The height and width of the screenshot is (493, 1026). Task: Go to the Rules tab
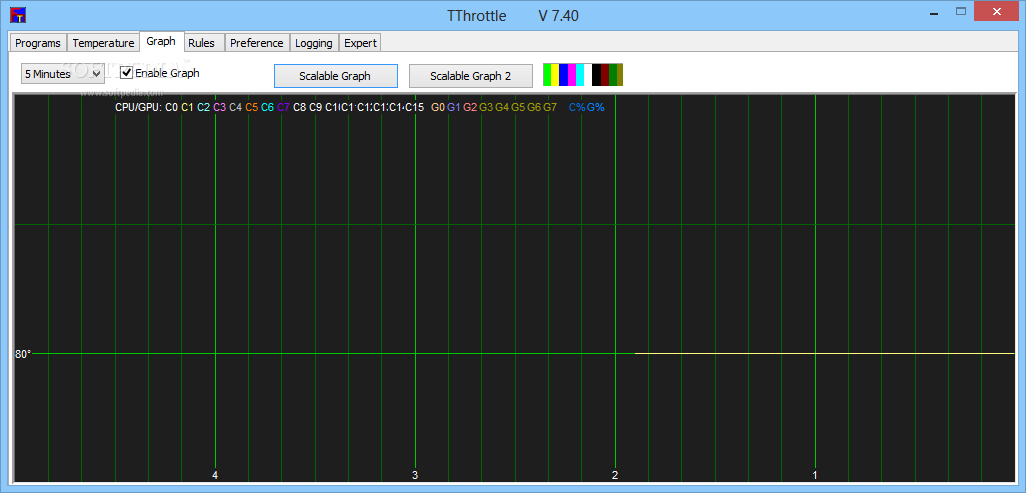click(202, 43)
